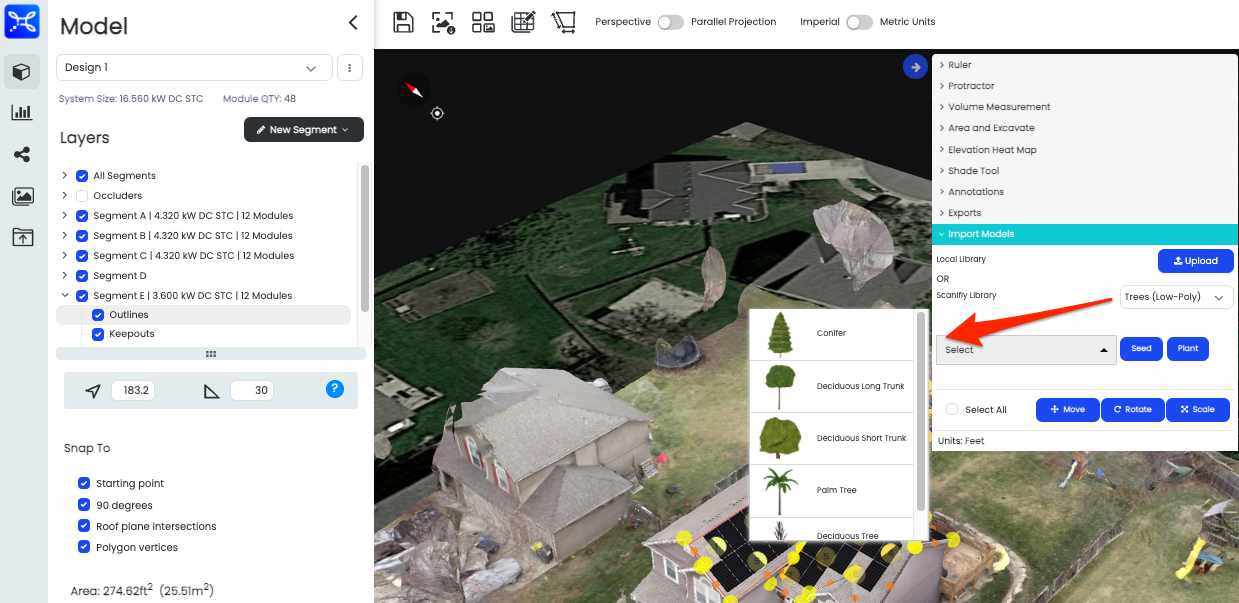Click the Seed button

(x=1141, y=349)
